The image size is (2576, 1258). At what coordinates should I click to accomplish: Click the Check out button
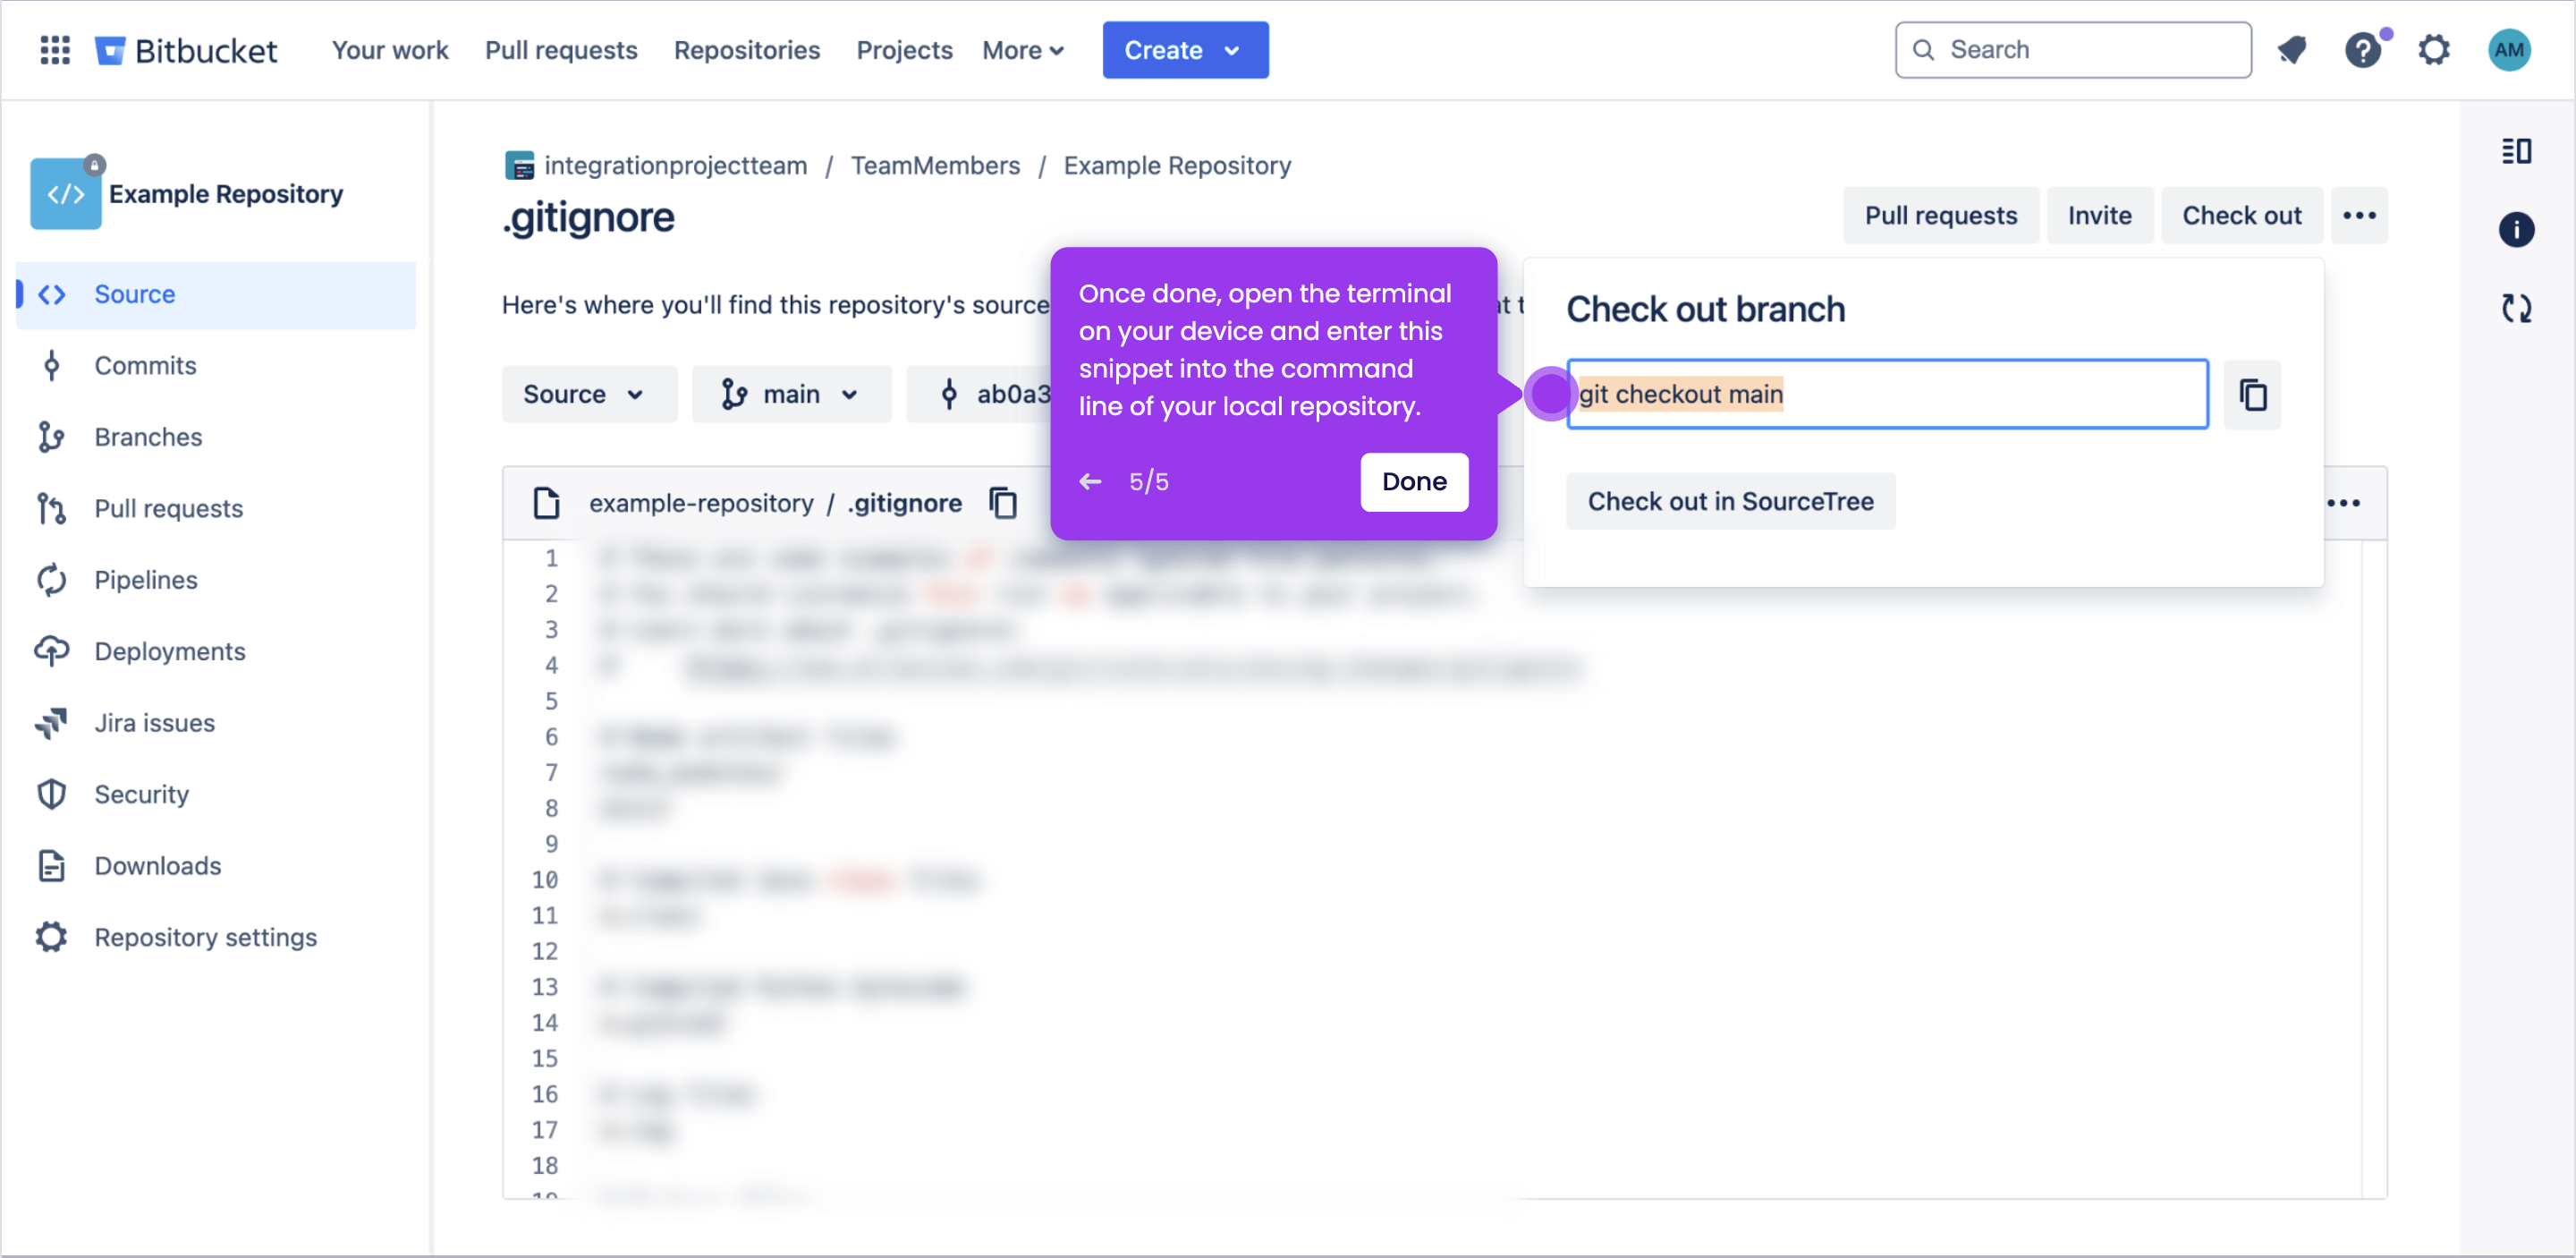(2242, 215)
